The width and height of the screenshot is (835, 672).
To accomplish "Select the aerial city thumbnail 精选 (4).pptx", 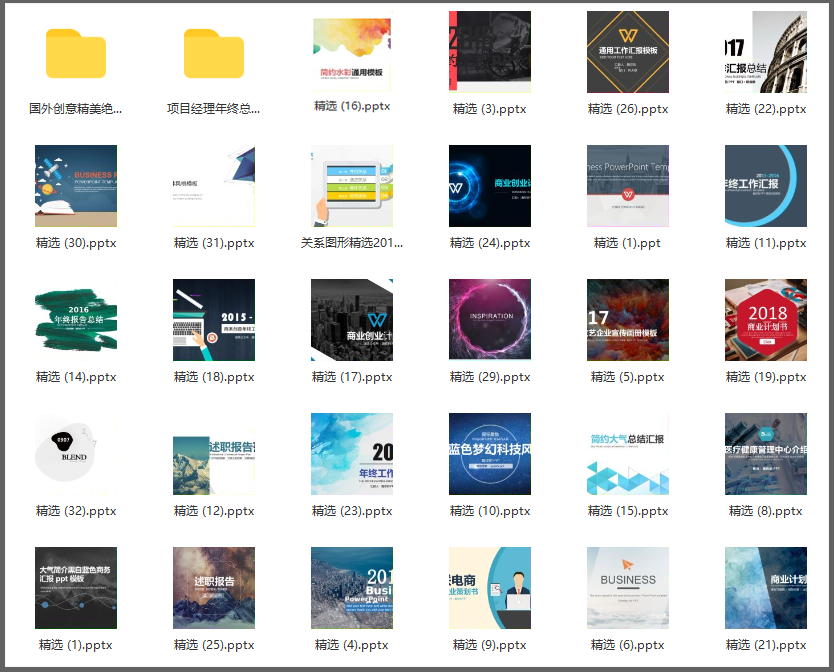I will point(352,588).
